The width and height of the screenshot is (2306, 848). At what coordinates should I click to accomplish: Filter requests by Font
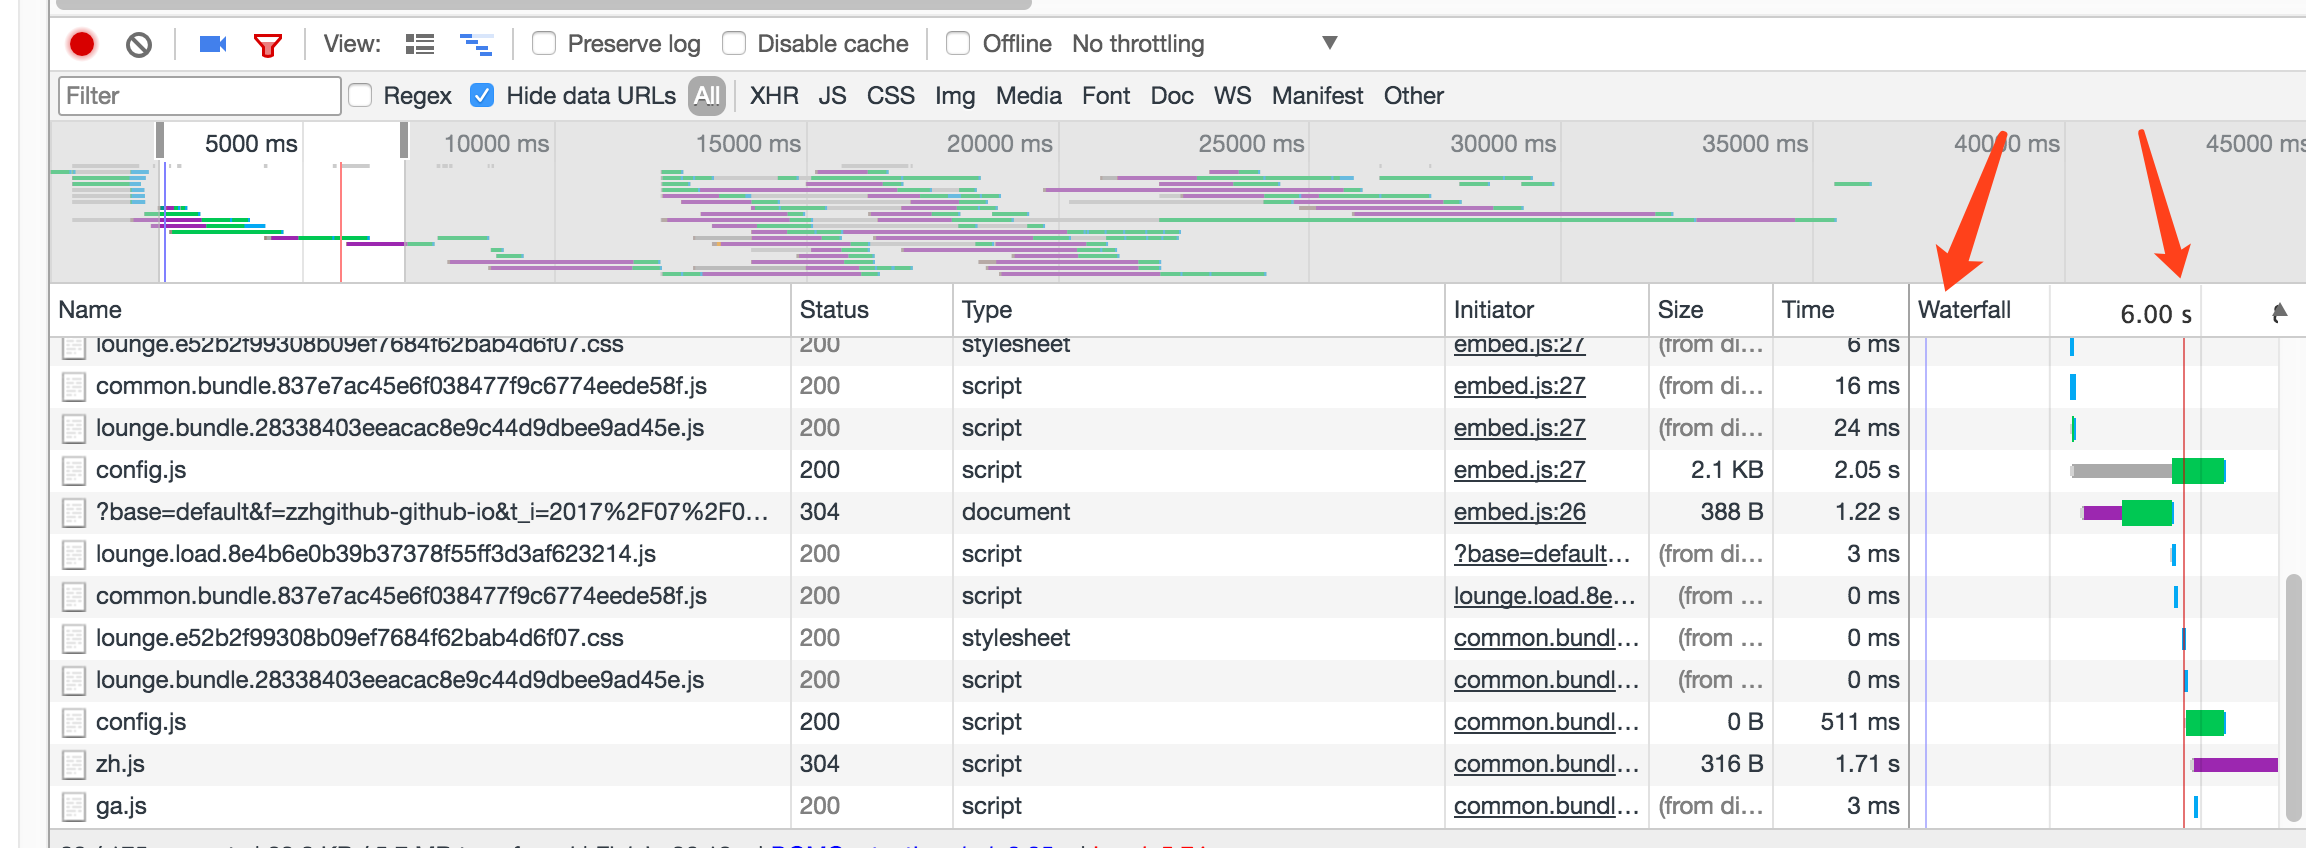coord(1106,96)
